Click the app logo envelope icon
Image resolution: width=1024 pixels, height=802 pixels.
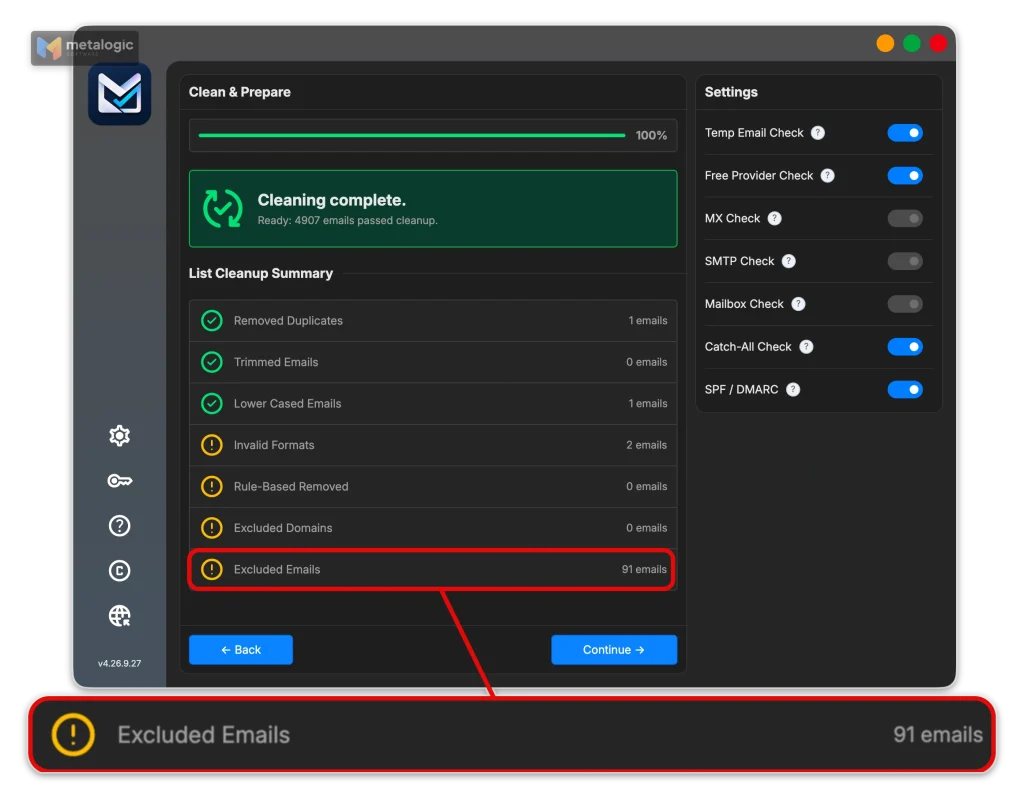click(120, 94)
